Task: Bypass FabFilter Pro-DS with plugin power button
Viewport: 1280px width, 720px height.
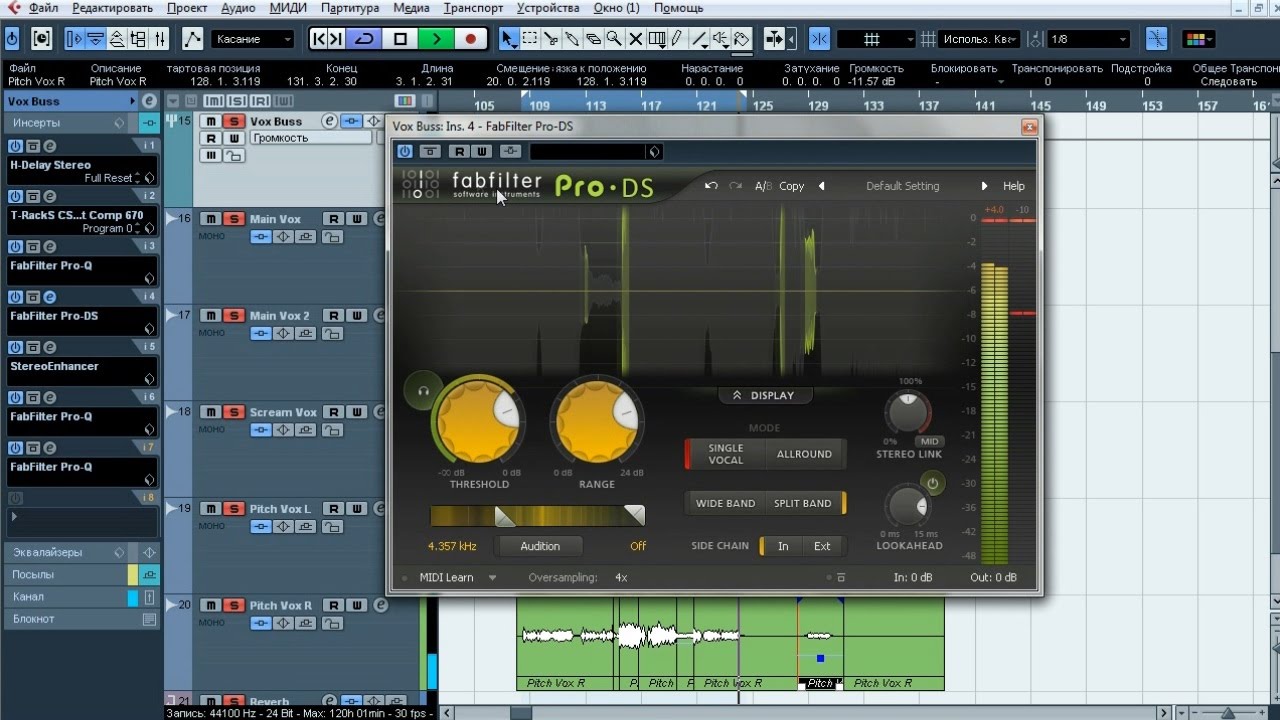Action: click(x=404, y=151)
